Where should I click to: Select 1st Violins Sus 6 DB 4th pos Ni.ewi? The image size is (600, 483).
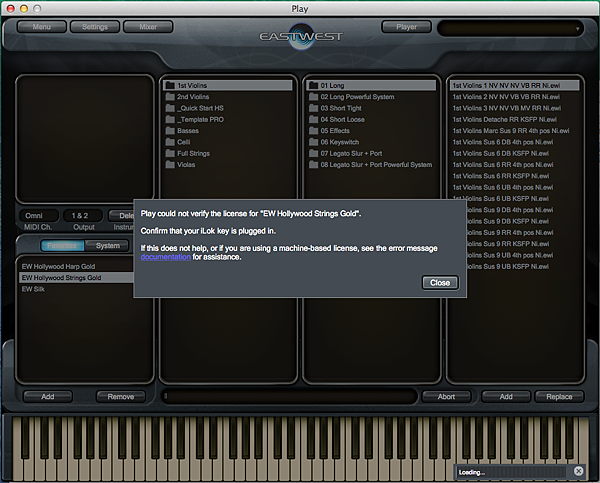tap(515, 142)
